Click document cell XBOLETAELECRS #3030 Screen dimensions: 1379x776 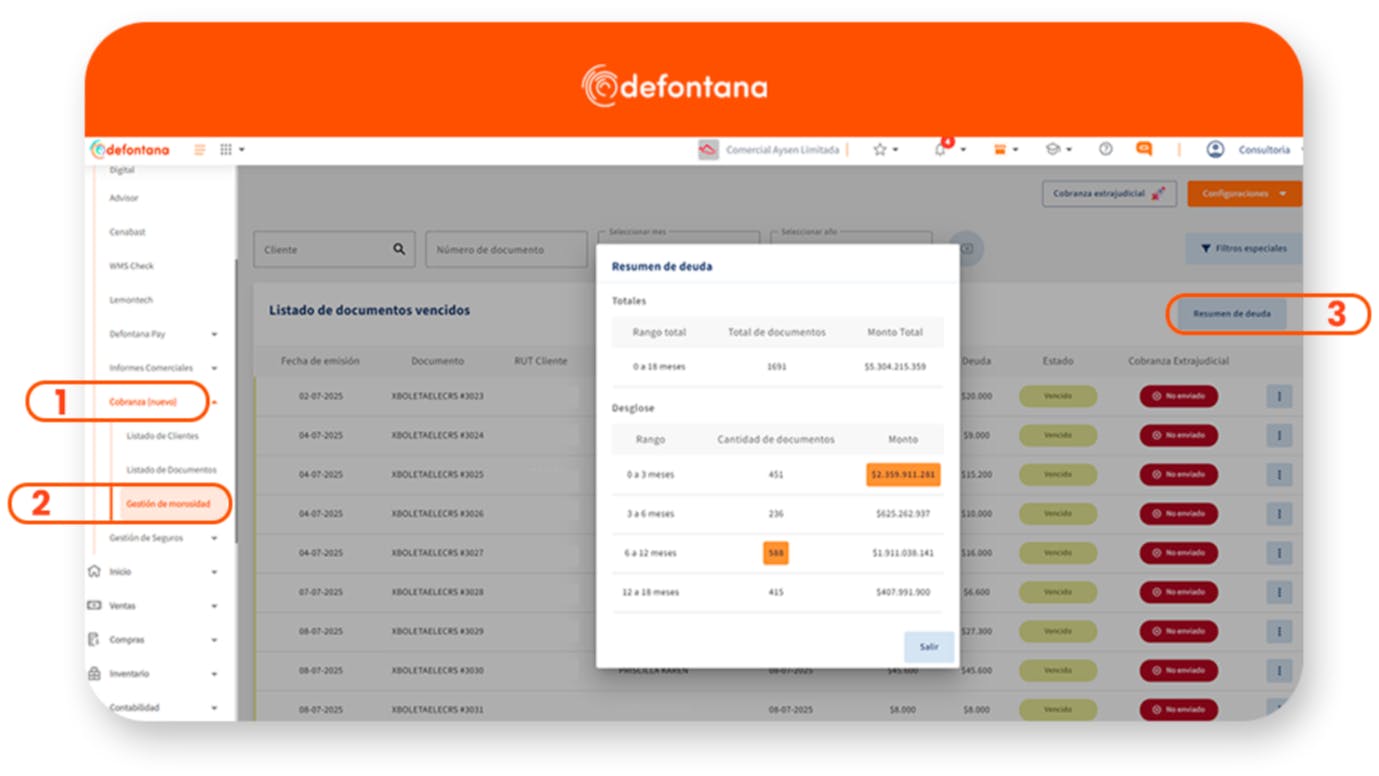click(x=437, y=670)
